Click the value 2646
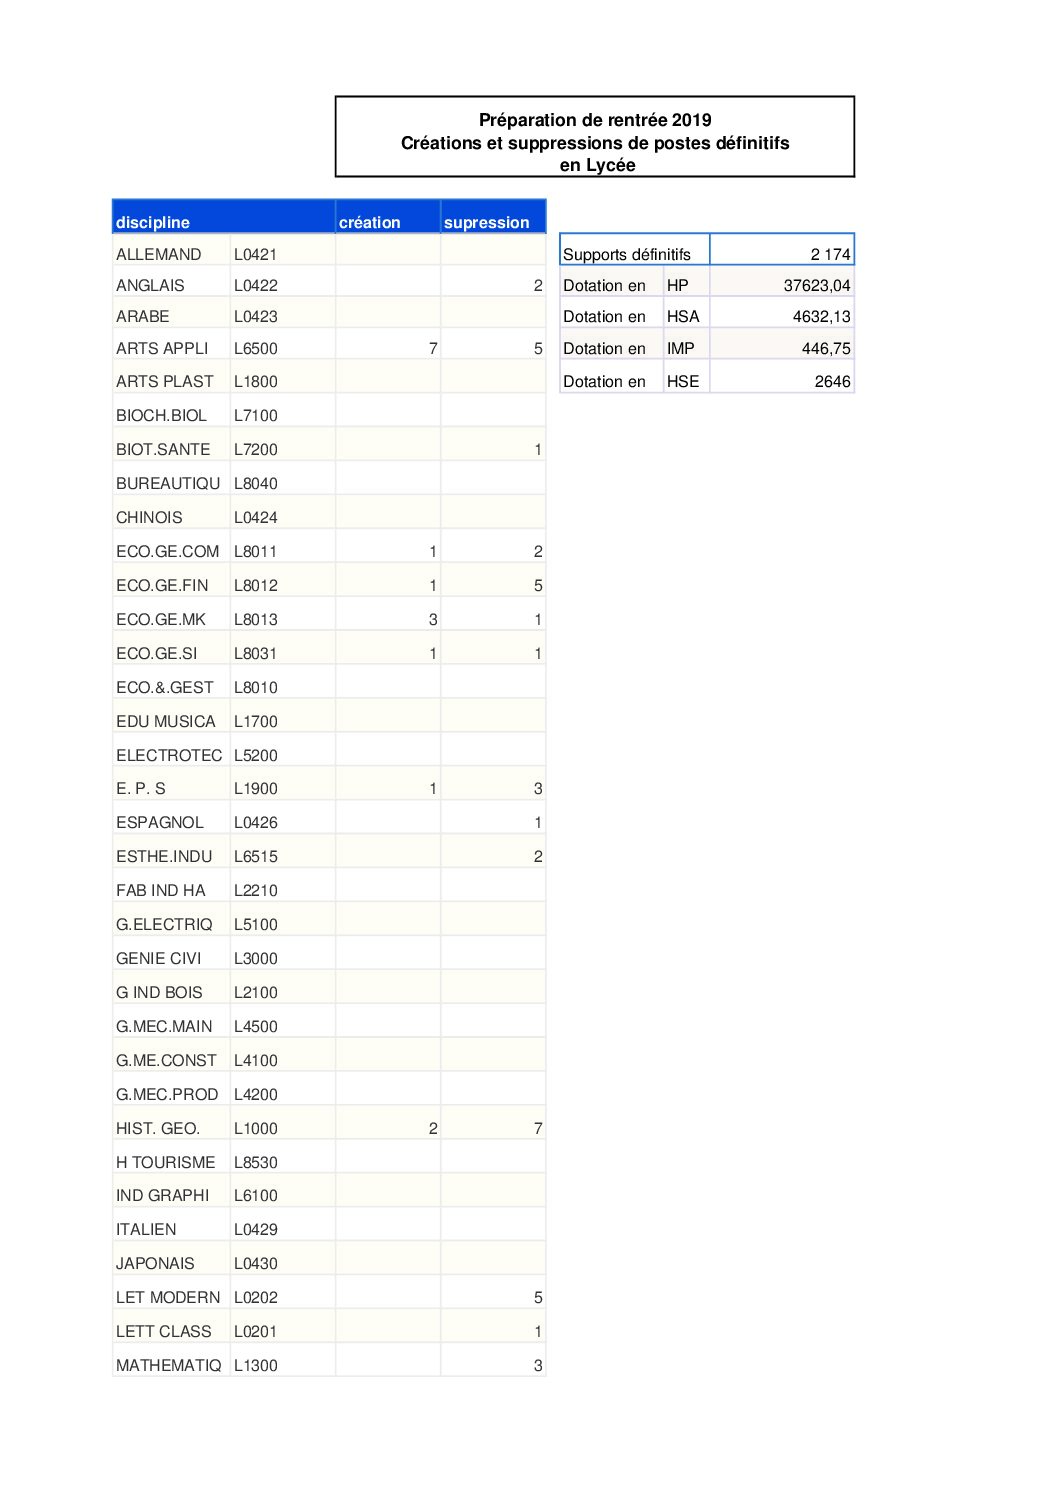The height and width of the screenshot is (1497, 1058). pos(782,377)
